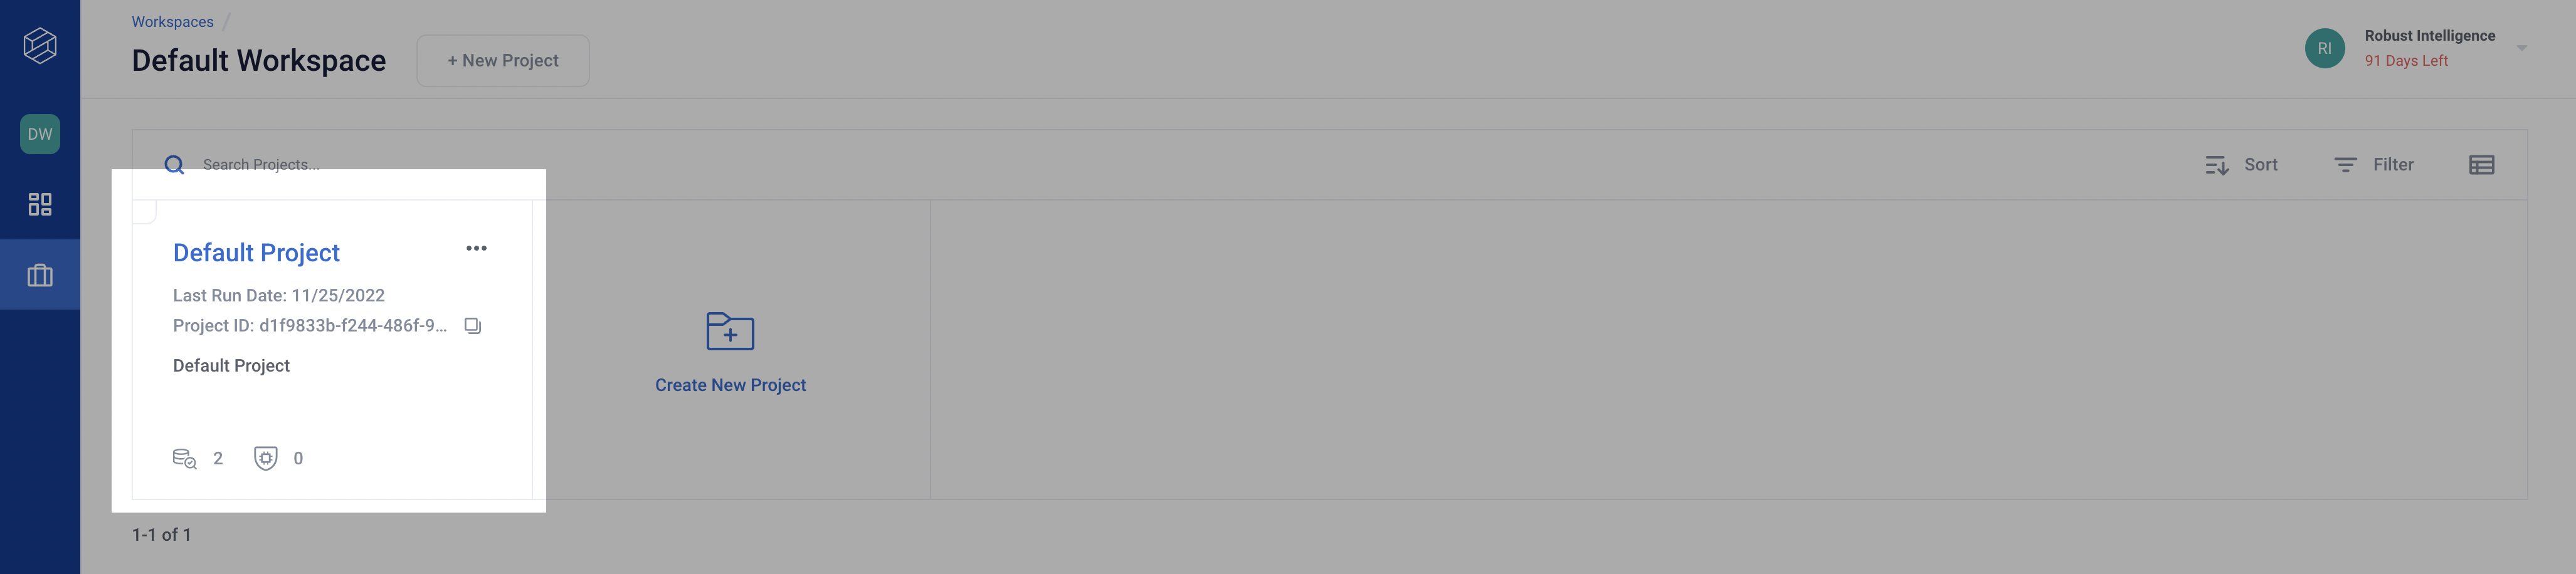Expand the Robust Intelligence account dropdown arrow
The height and width of the screenshot is (574, 2576).
tap(2521, 48)
